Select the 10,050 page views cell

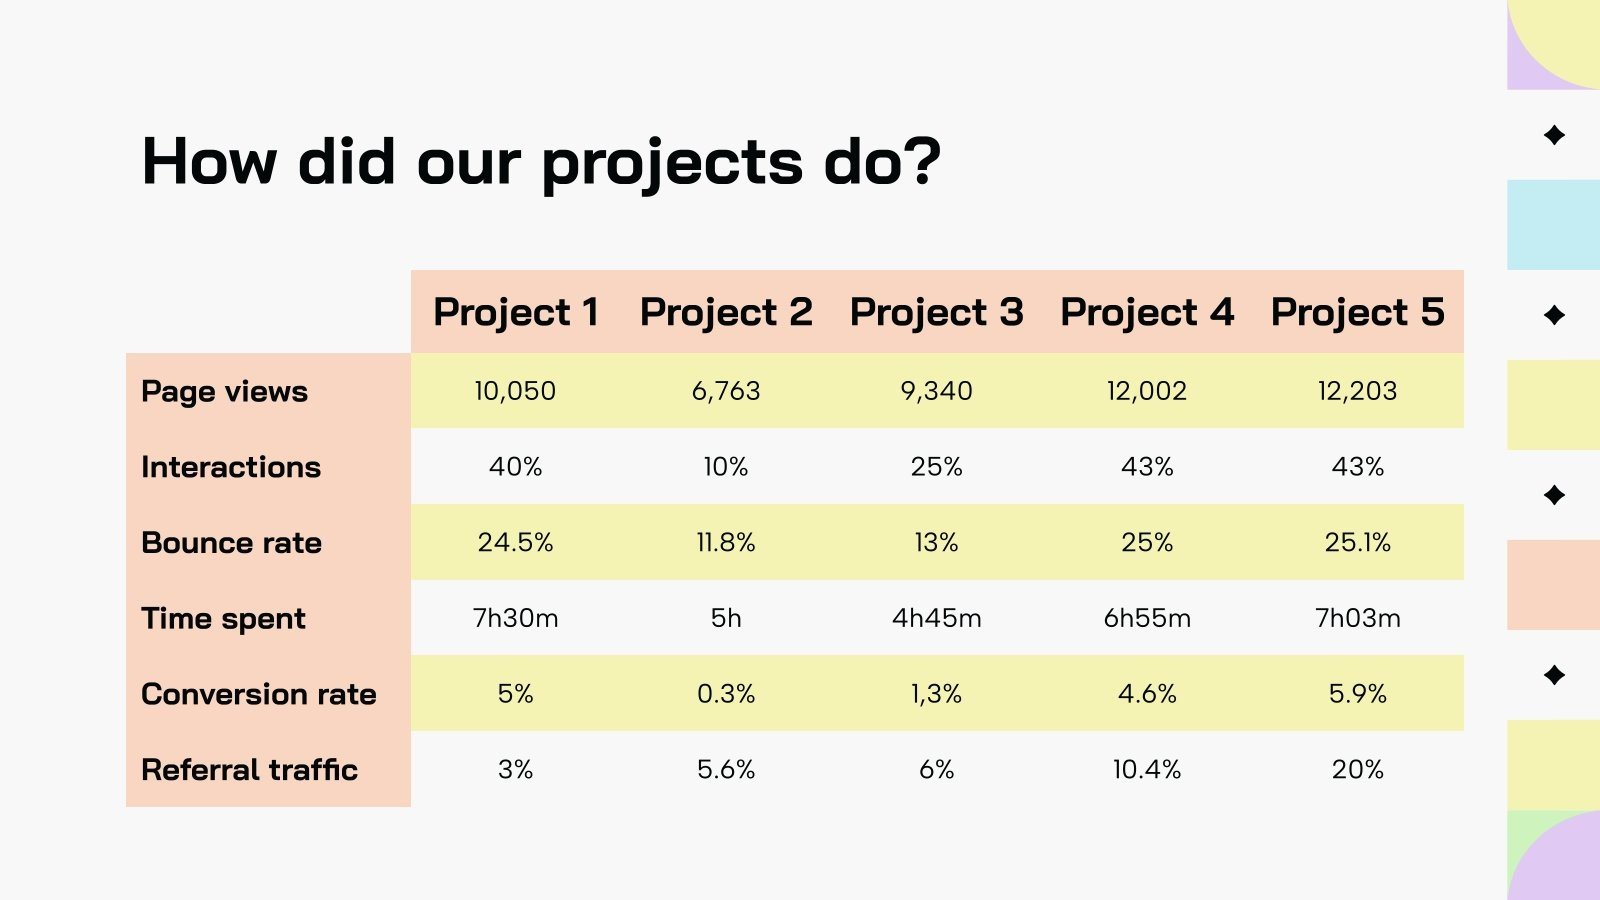click(515, 391)
